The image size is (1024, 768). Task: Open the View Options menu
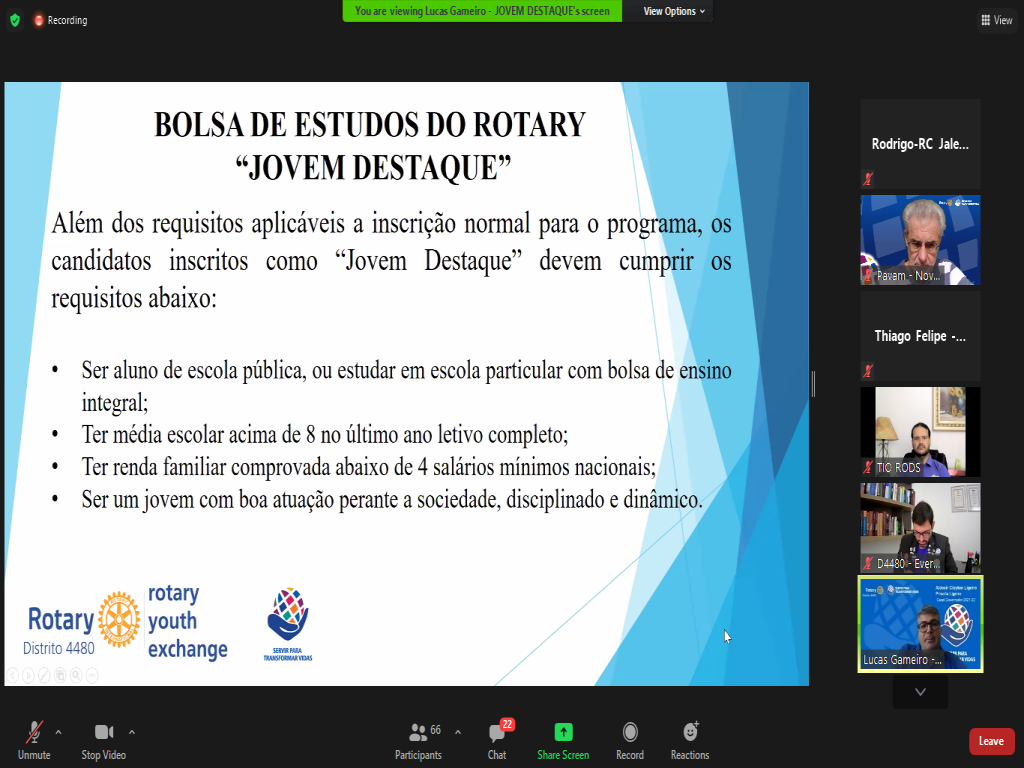673,11
